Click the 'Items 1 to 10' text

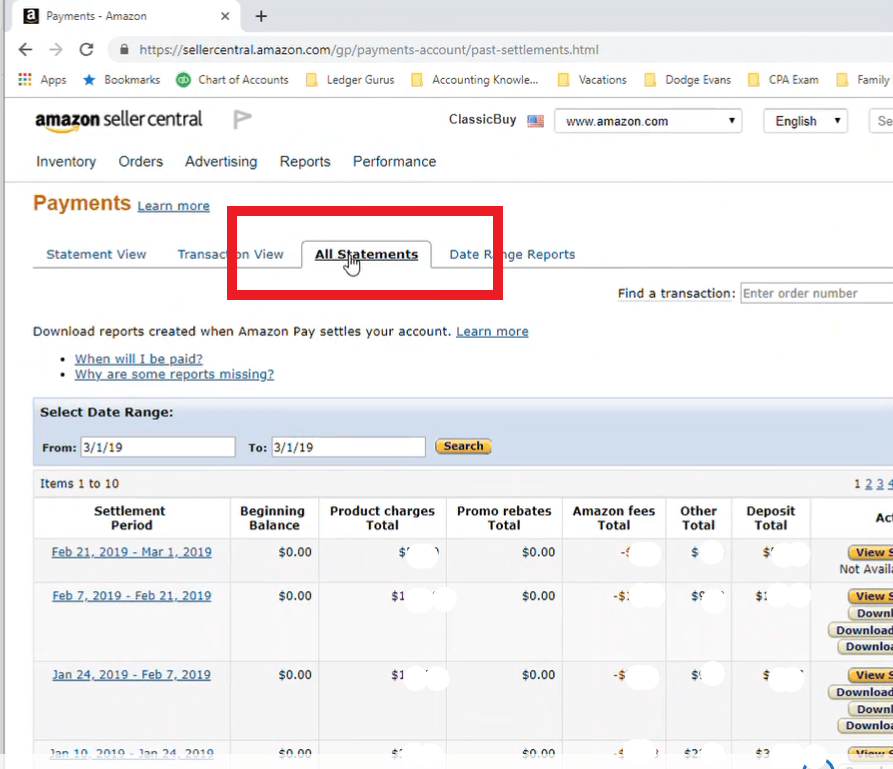[x=79, y=484]
